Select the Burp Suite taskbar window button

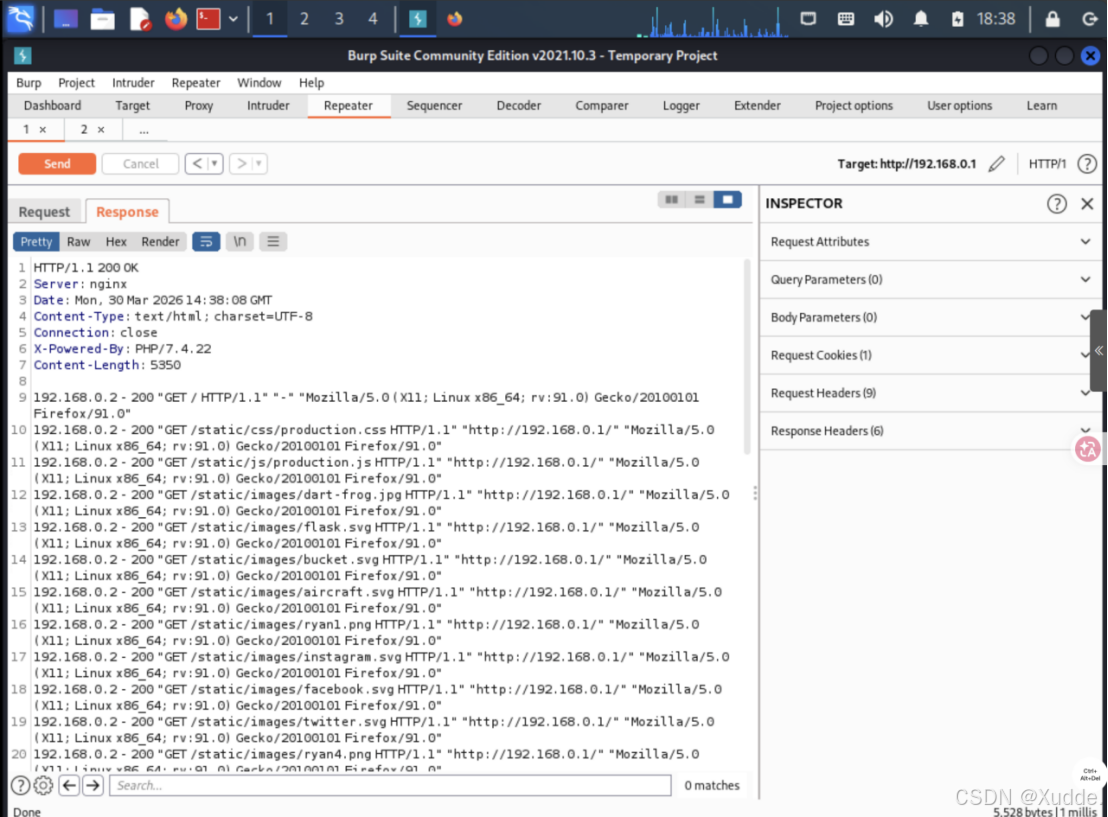[x=418, y=19]
